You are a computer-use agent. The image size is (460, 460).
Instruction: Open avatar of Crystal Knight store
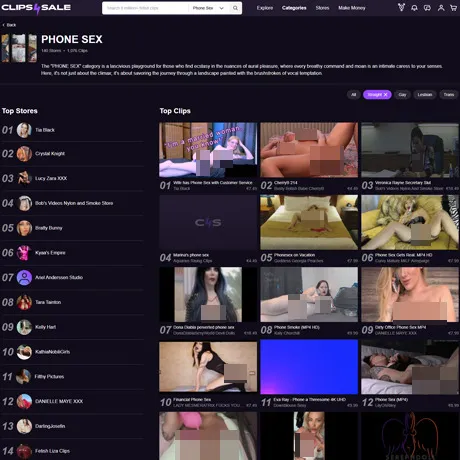click(24, 154)
